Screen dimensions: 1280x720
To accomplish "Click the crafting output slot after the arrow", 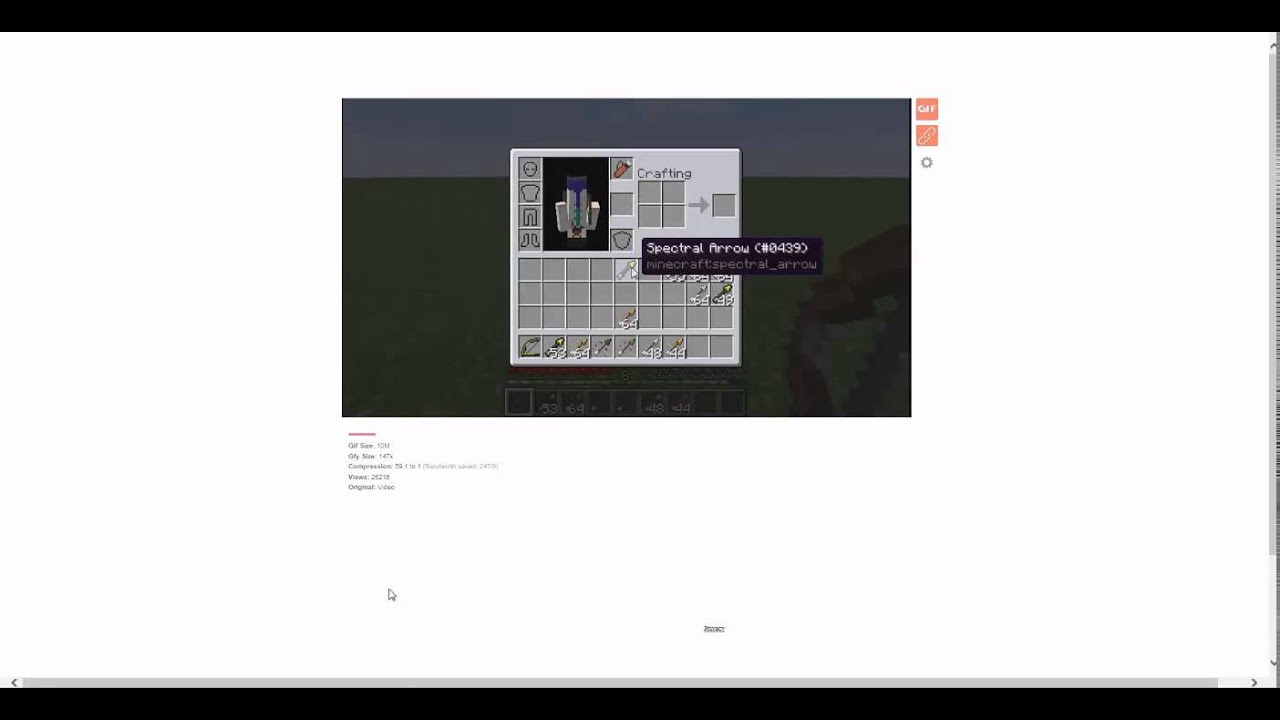I will coord(724,205).
